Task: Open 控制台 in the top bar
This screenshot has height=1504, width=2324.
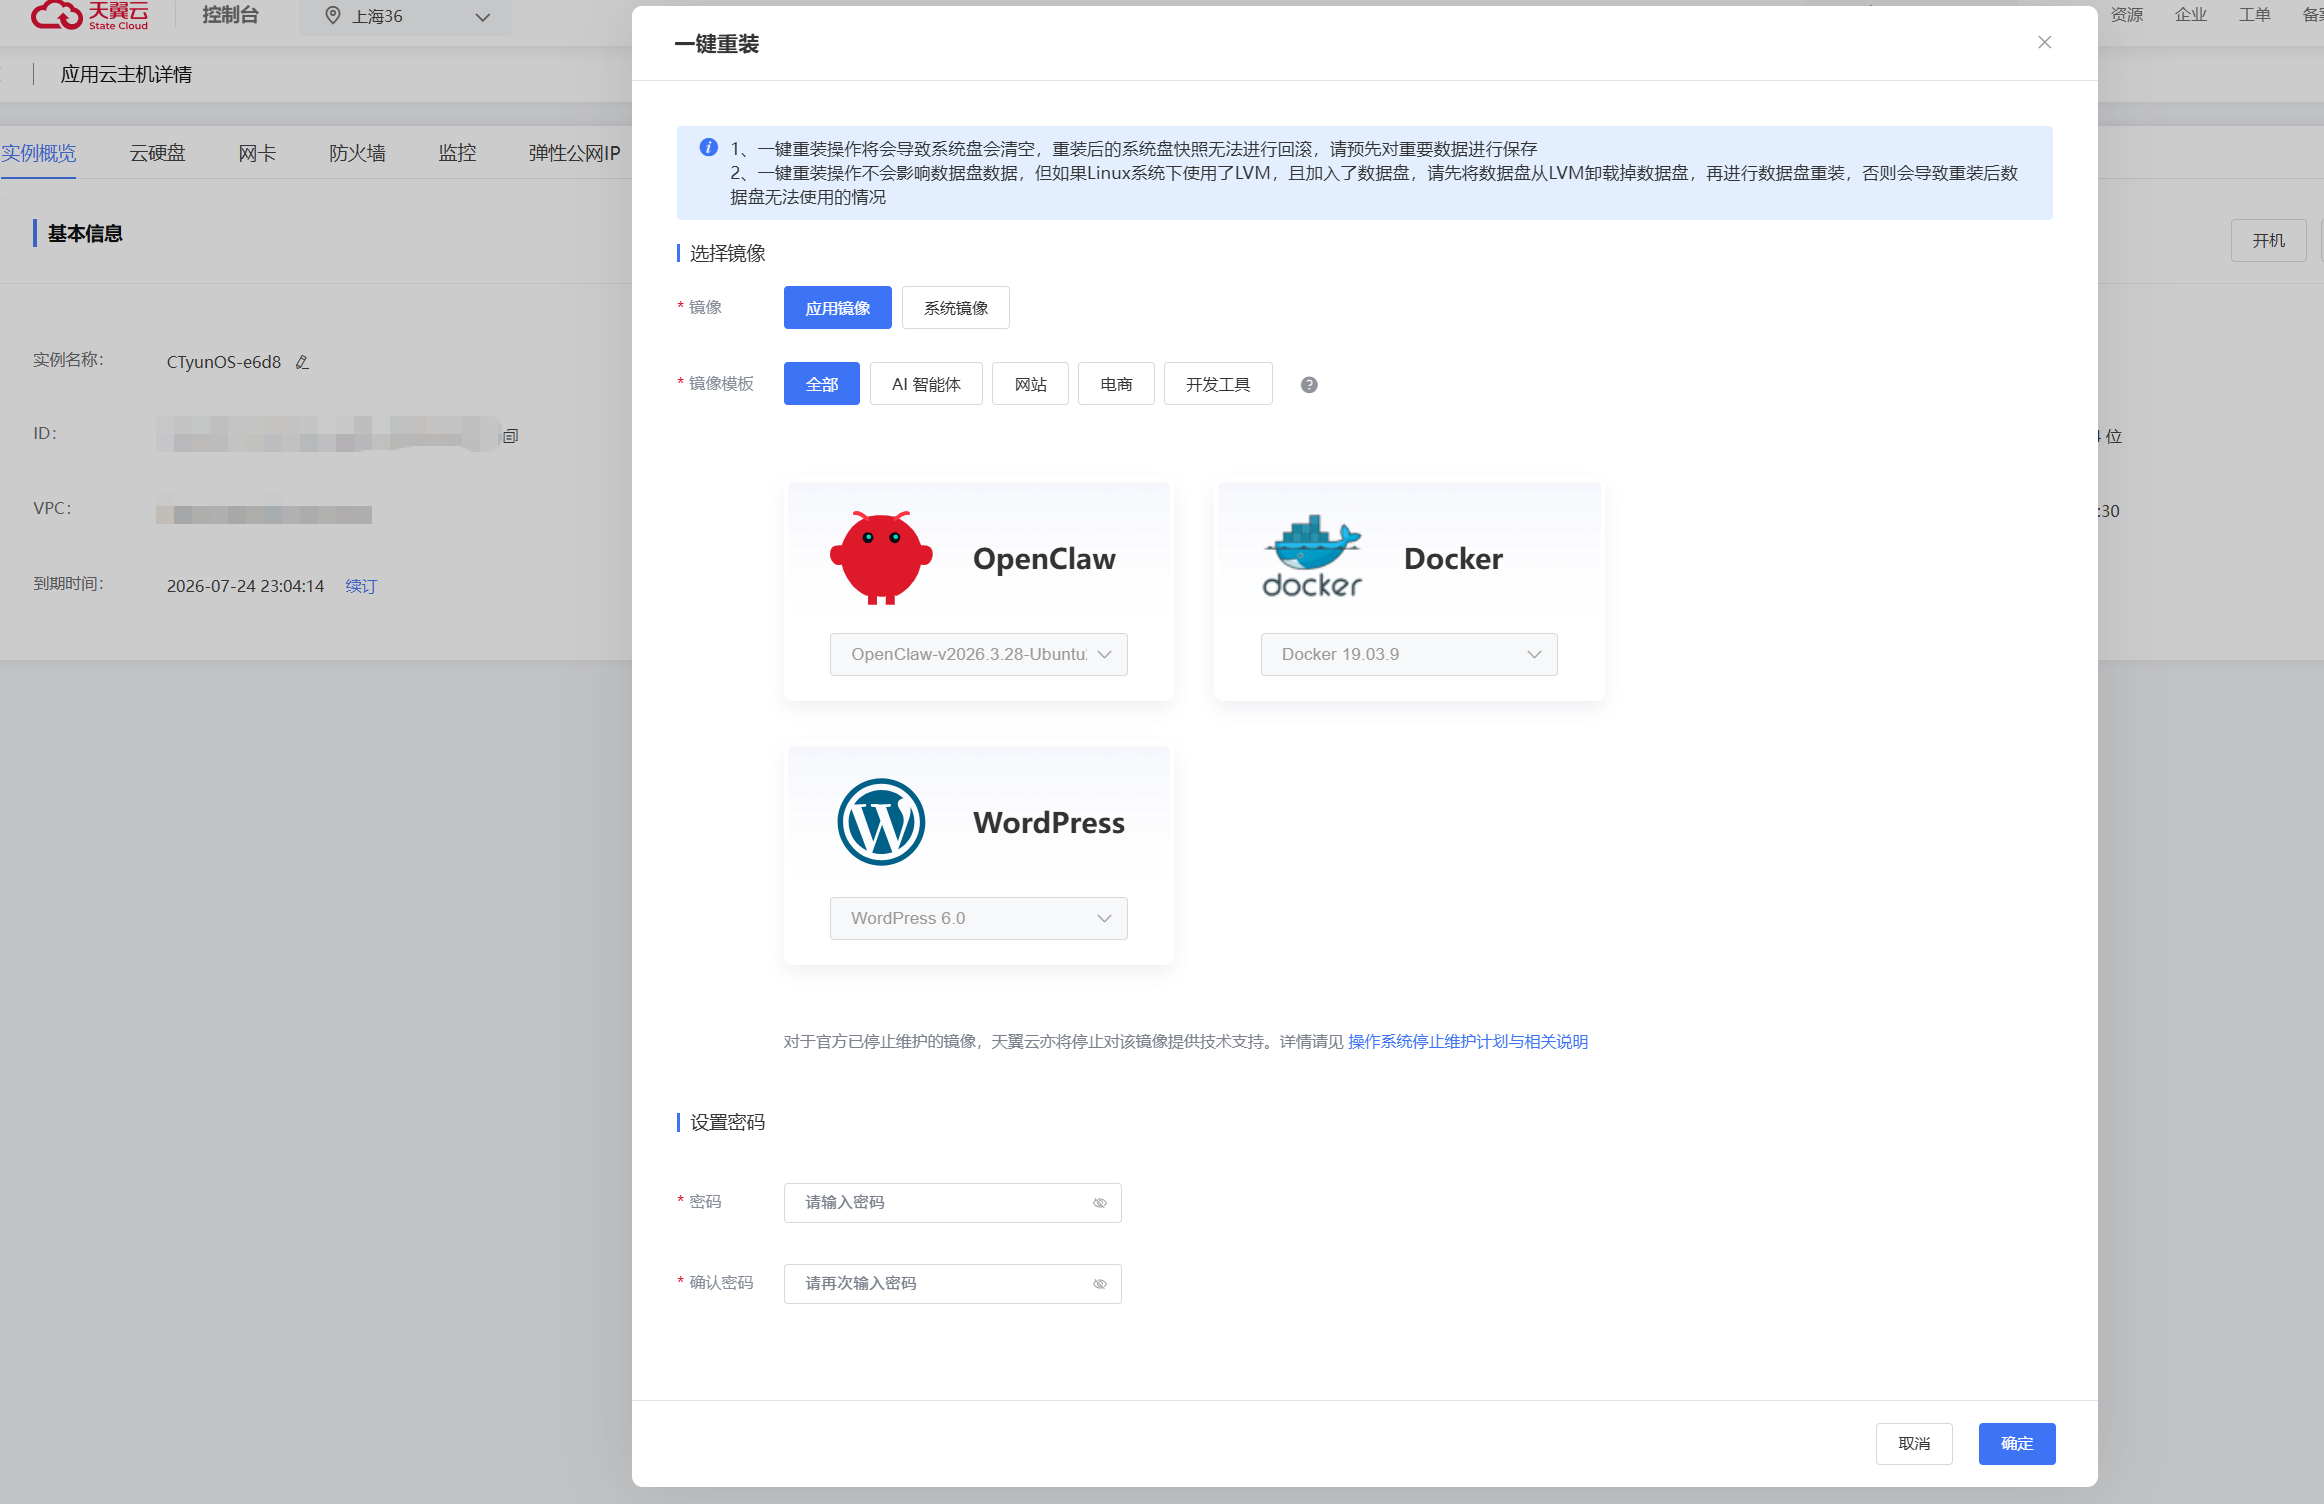Action: tap(230, 15)
